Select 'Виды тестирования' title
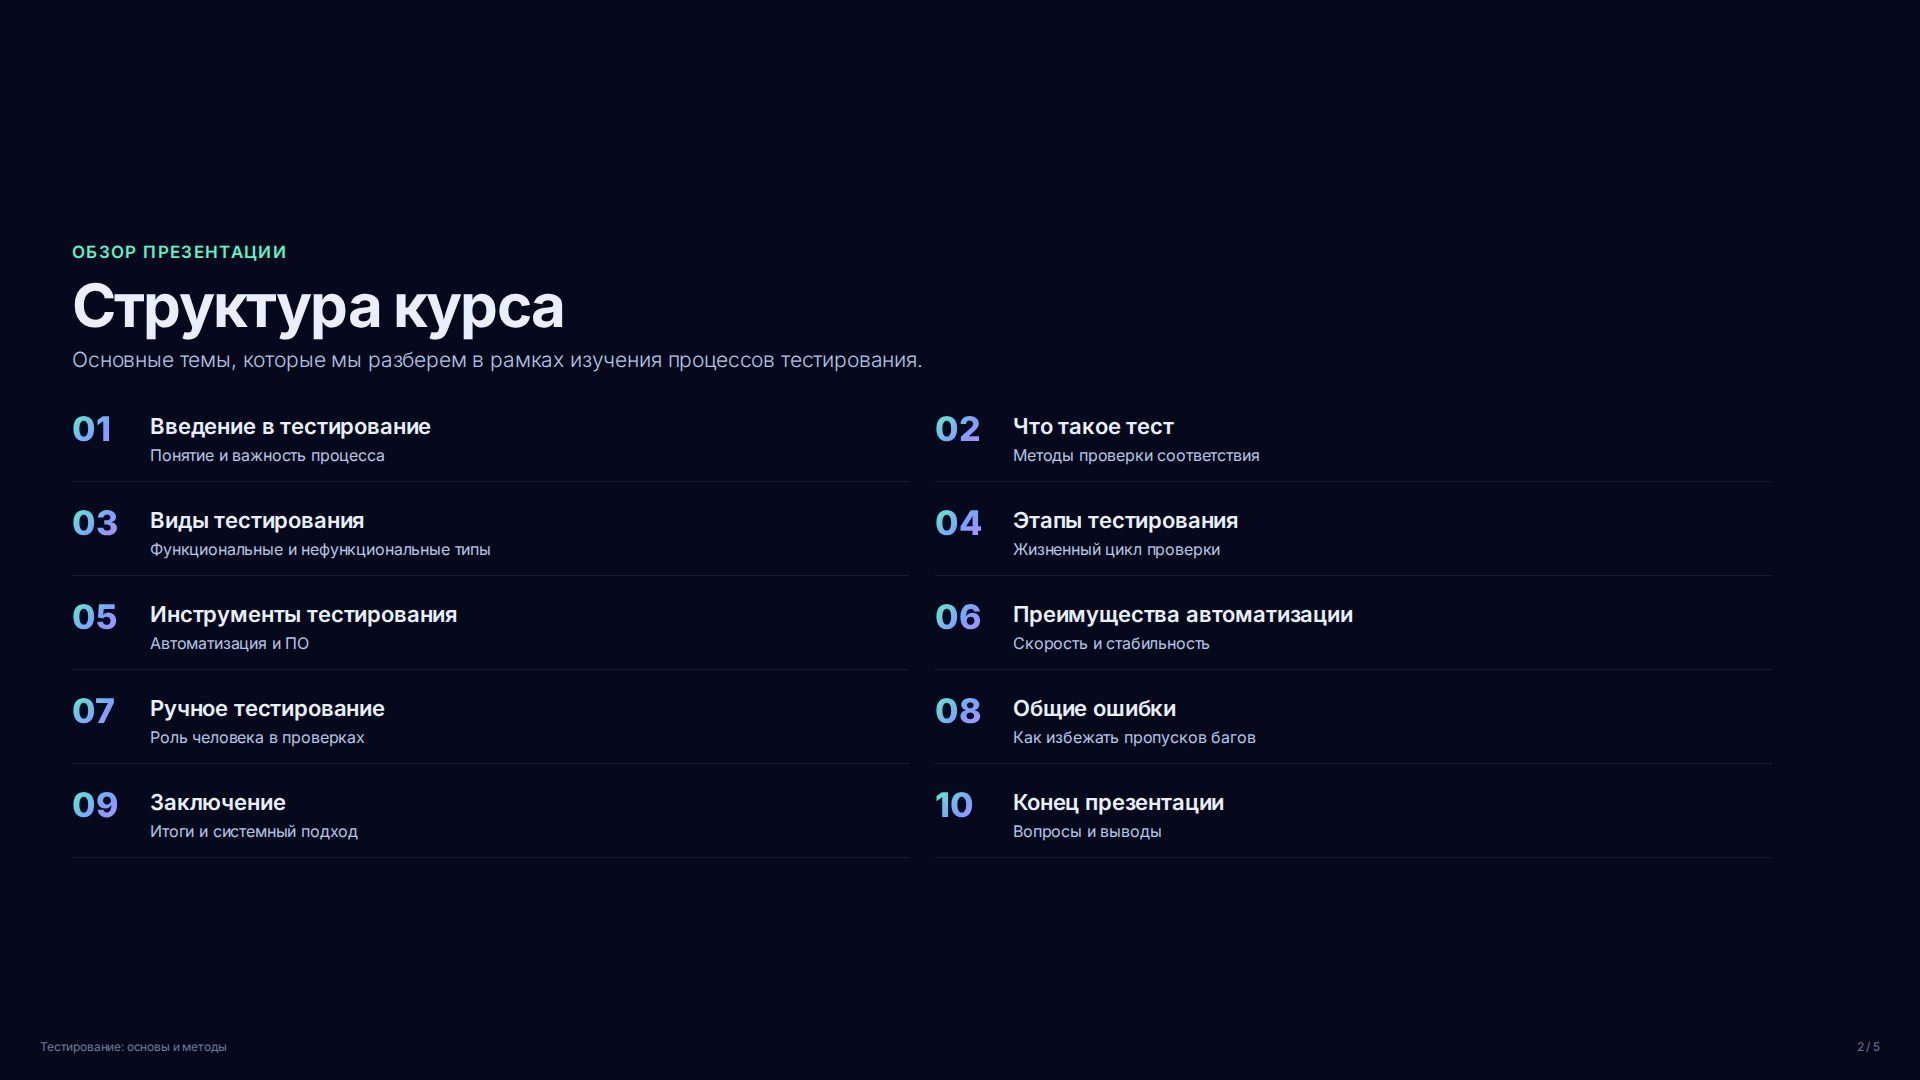 click(x=257, y=521)
